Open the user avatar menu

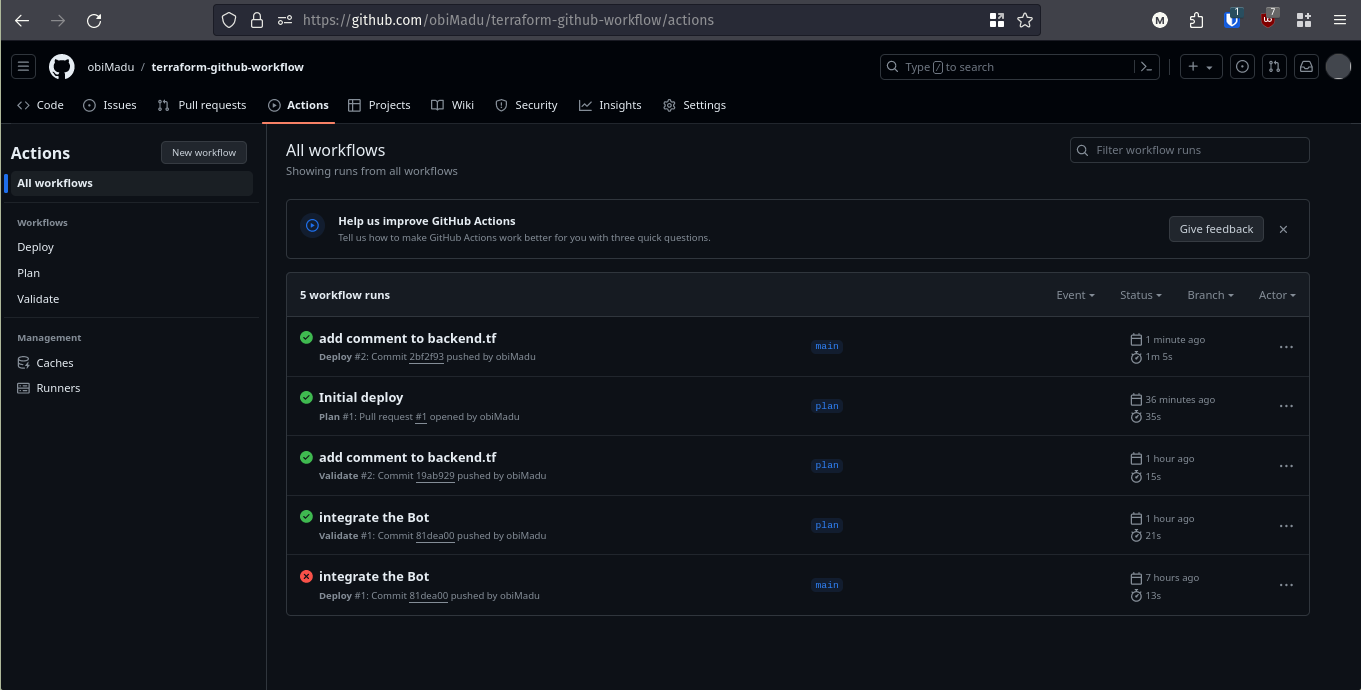(x=1338, y=67)
